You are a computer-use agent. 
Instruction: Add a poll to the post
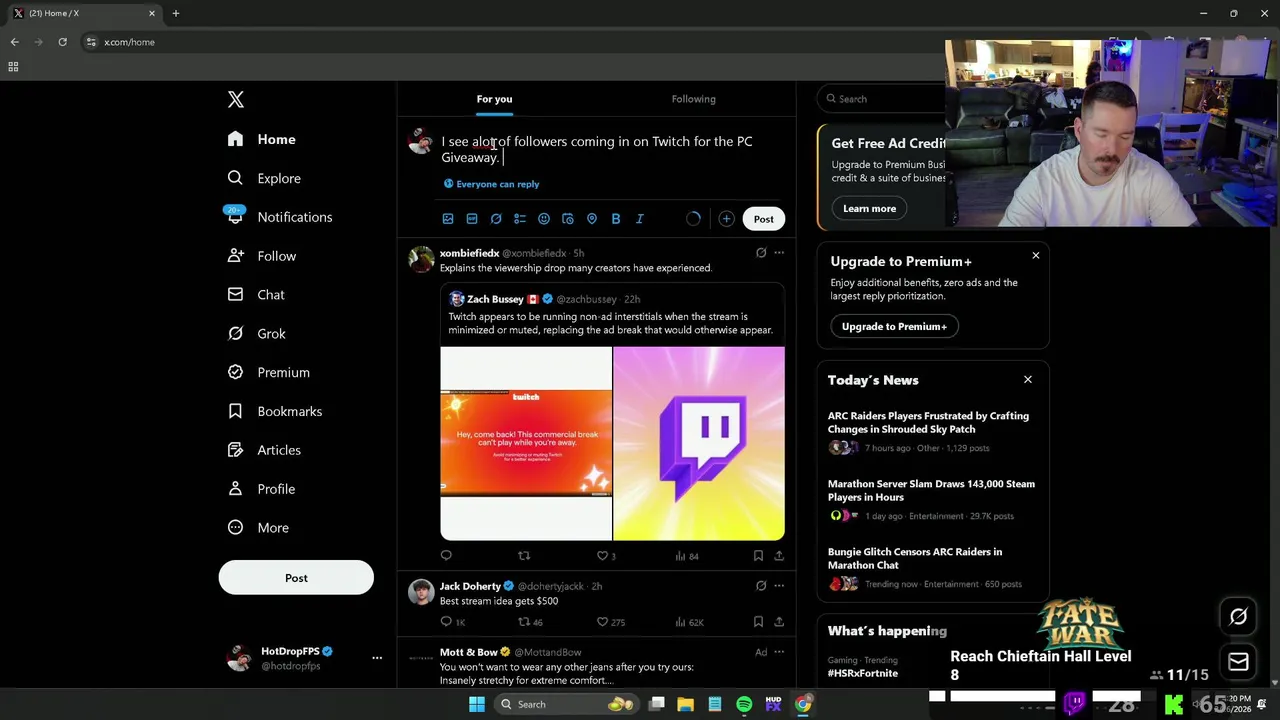[x=520, y=219]
